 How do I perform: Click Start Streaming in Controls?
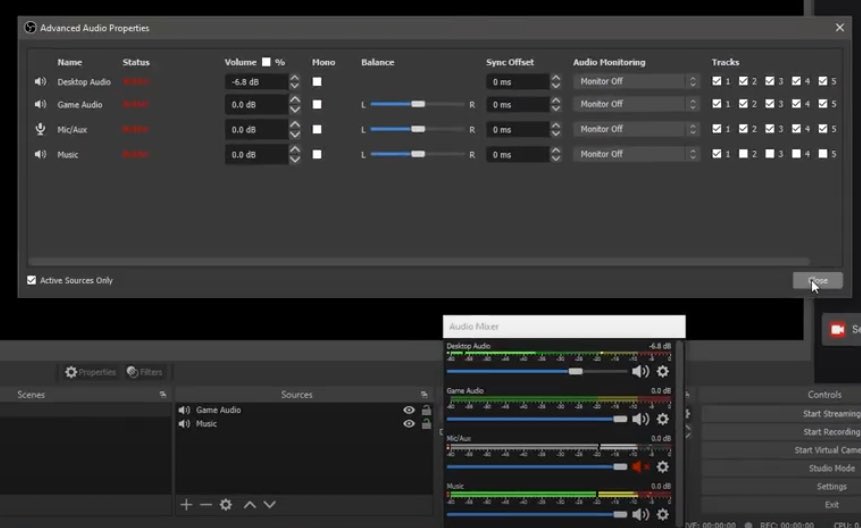pyautogui.click(x=831, y=414)
